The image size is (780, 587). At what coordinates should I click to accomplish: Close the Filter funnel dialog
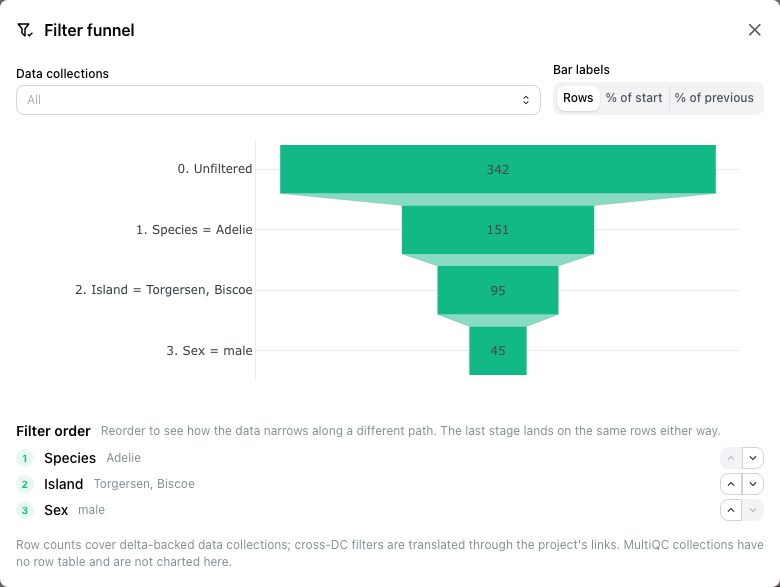click(x=754, y=30)
